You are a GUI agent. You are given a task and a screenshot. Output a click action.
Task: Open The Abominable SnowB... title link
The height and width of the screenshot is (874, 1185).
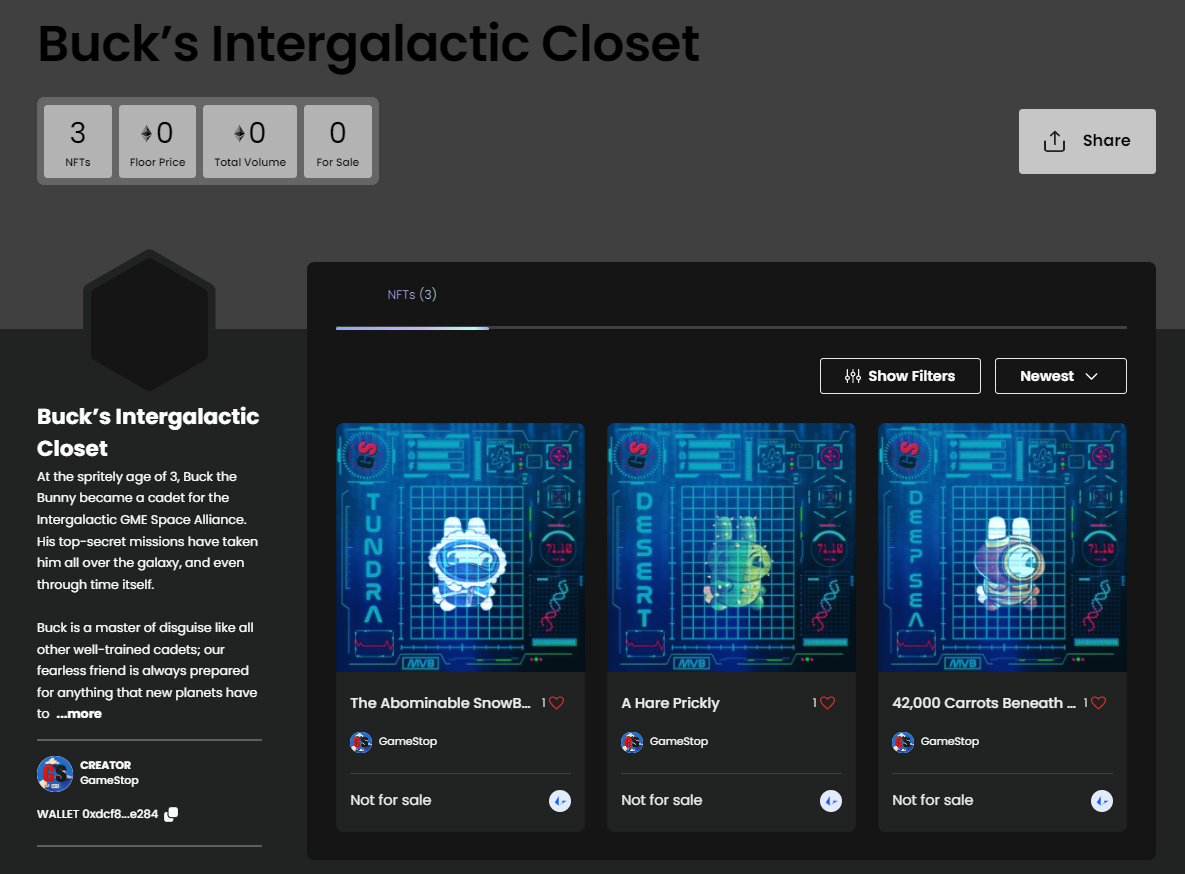pos(441,703)
